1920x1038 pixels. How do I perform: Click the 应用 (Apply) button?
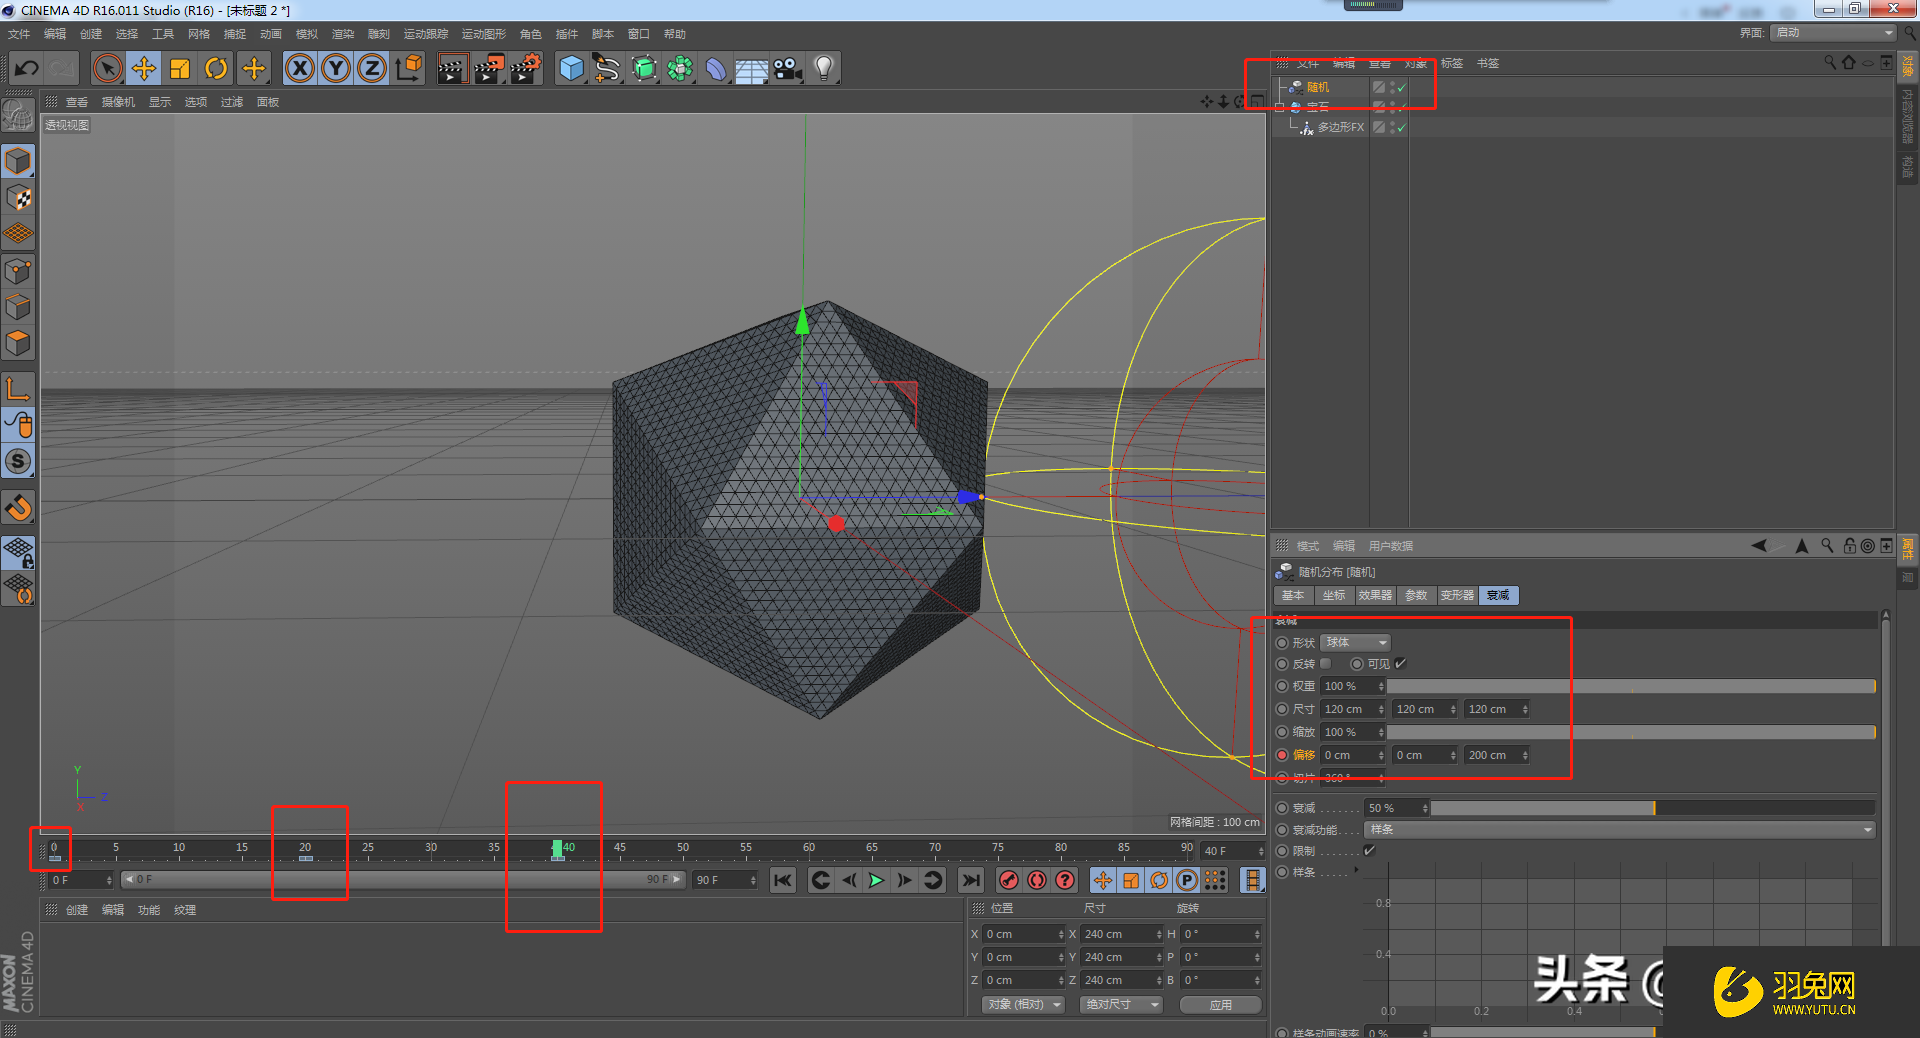point(1220,1005)
